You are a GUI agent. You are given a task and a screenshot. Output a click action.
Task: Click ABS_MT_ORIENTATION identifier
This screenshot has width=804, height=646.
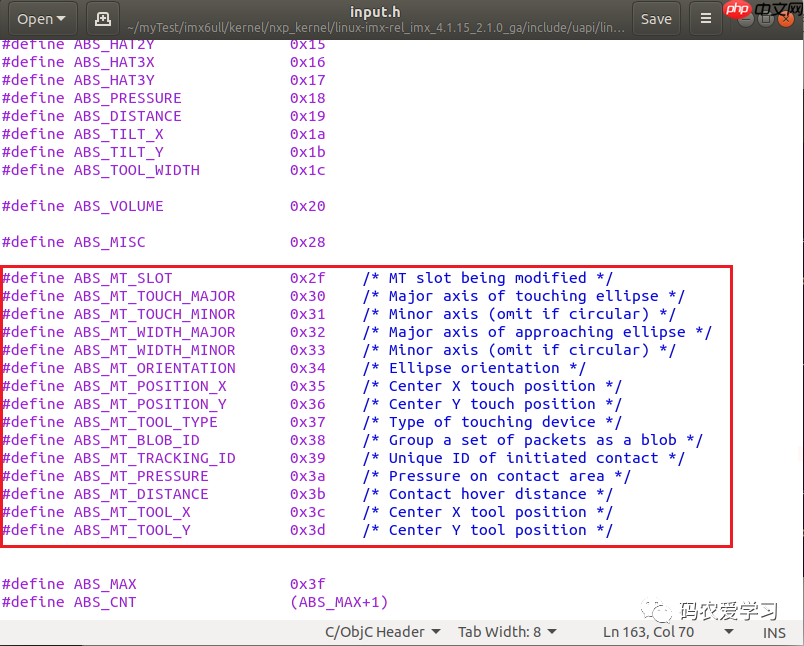(154, 368)
